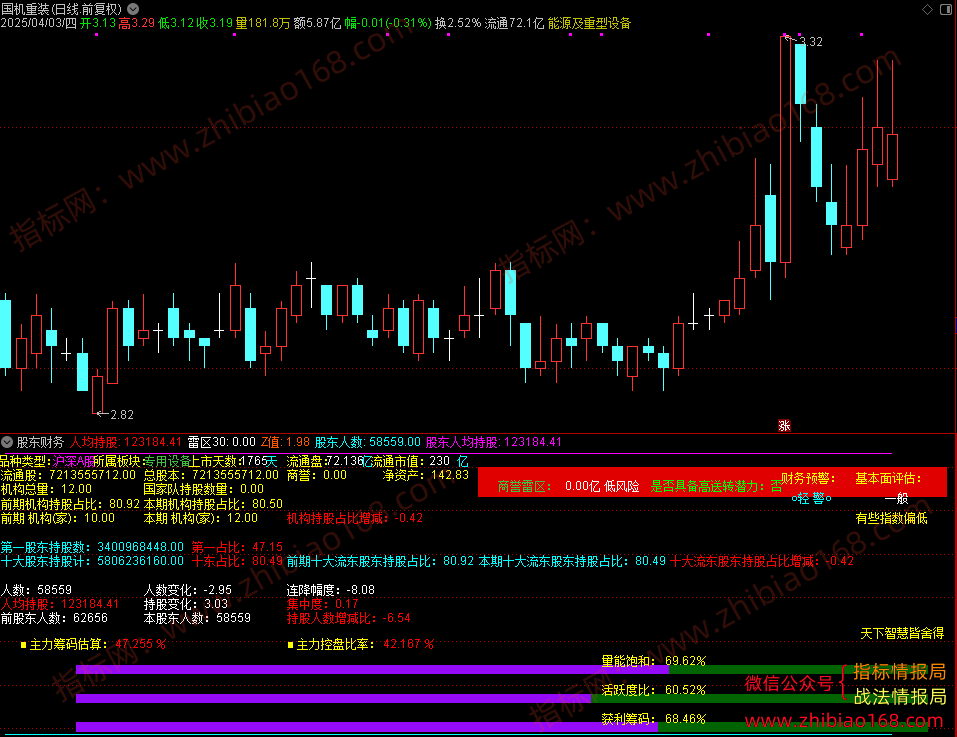Click 机构总量: 12.00
957x737 pixels.
click(x=46, y=489)
